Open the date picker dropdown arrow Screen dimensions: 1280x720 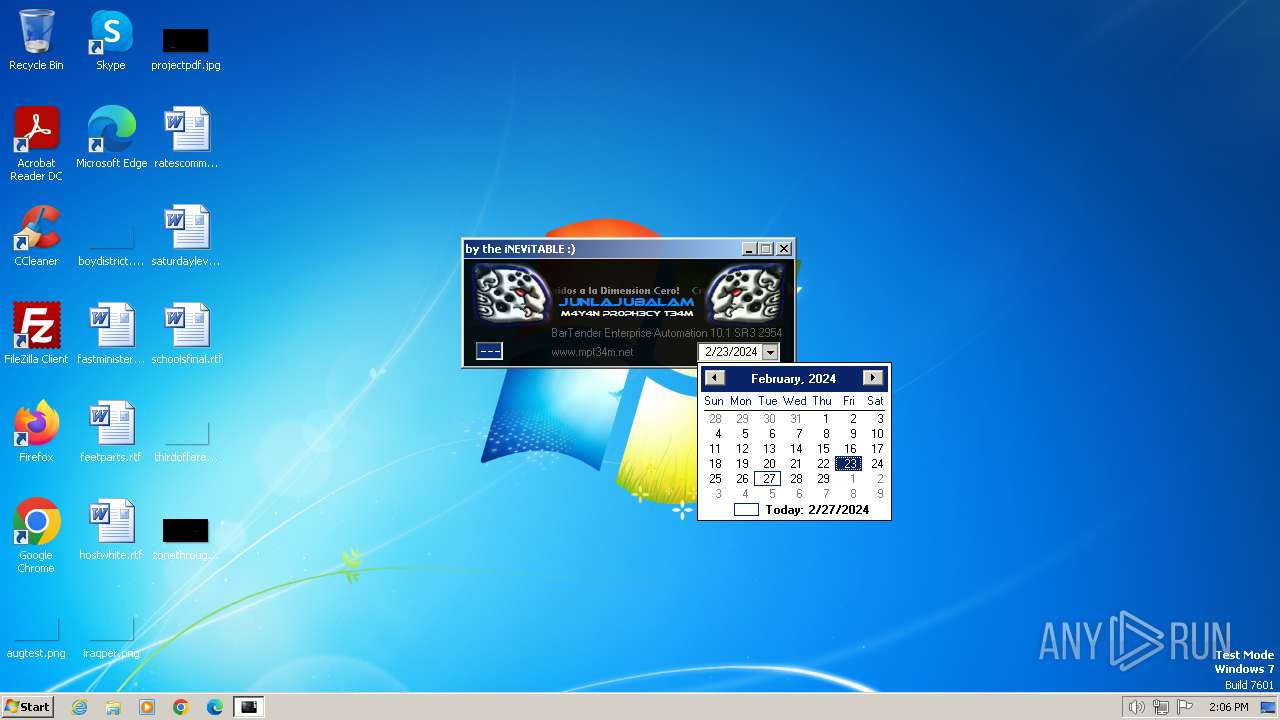770,352
